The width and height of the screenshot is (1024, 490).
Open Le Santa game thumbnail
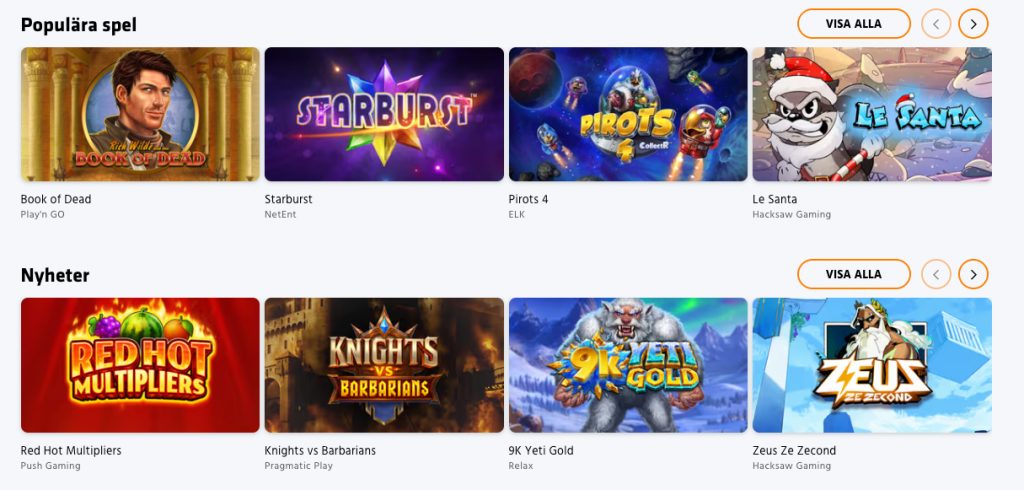(871, 114)
